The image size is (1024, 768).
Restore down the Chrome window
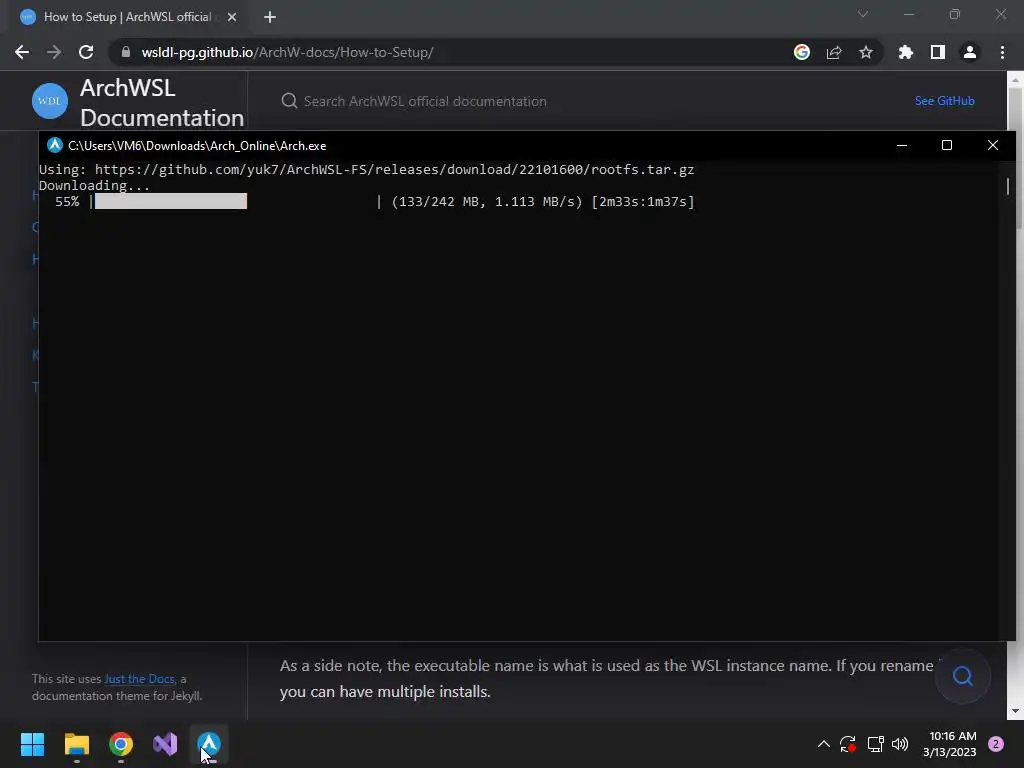[x=955, y=14]
